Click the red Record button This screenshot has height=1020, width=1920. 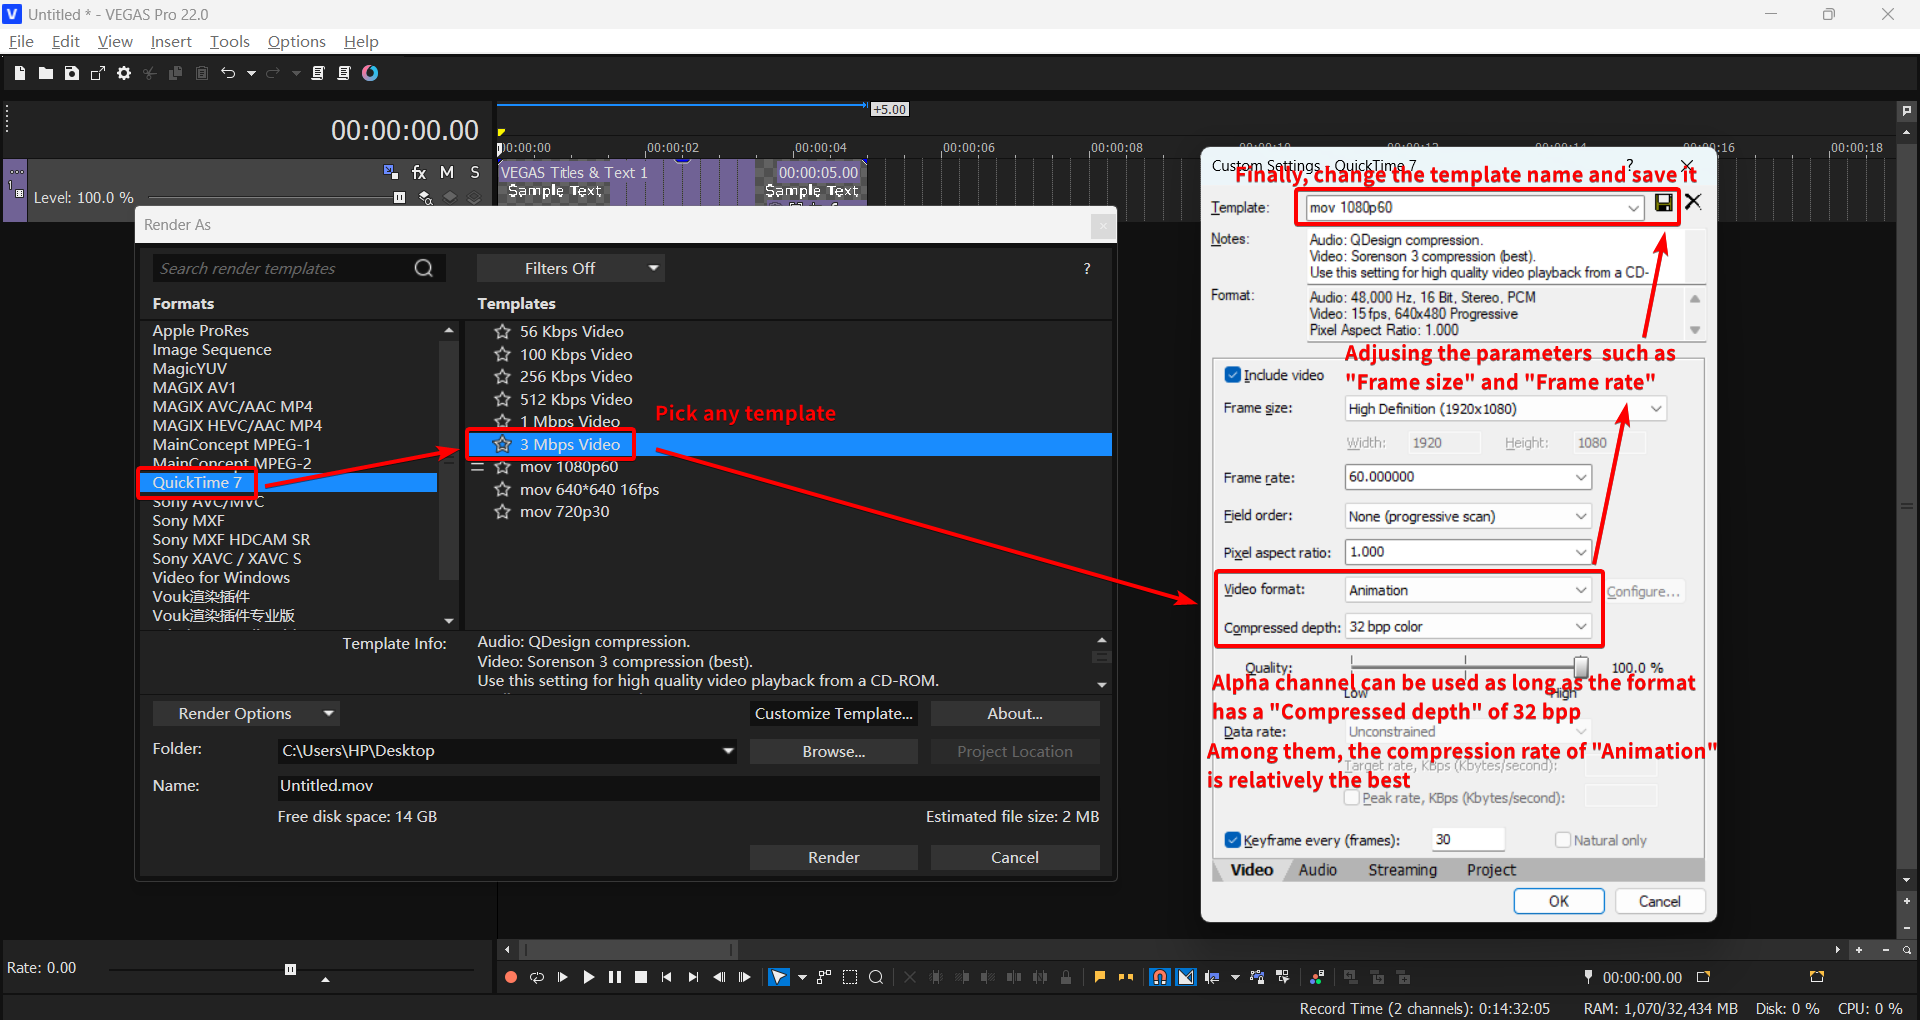tap(511, 977)
